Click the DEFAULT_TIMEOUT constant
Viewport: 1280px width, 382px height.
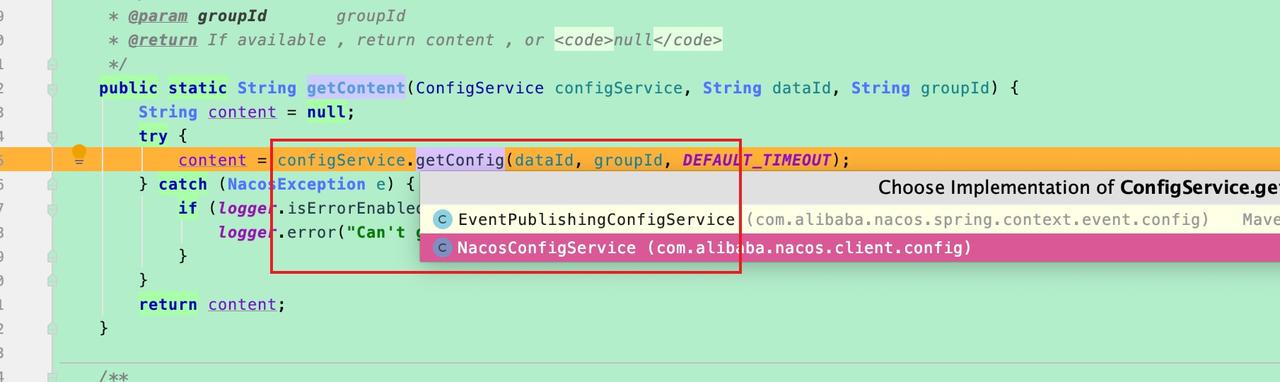coord(757,160)
